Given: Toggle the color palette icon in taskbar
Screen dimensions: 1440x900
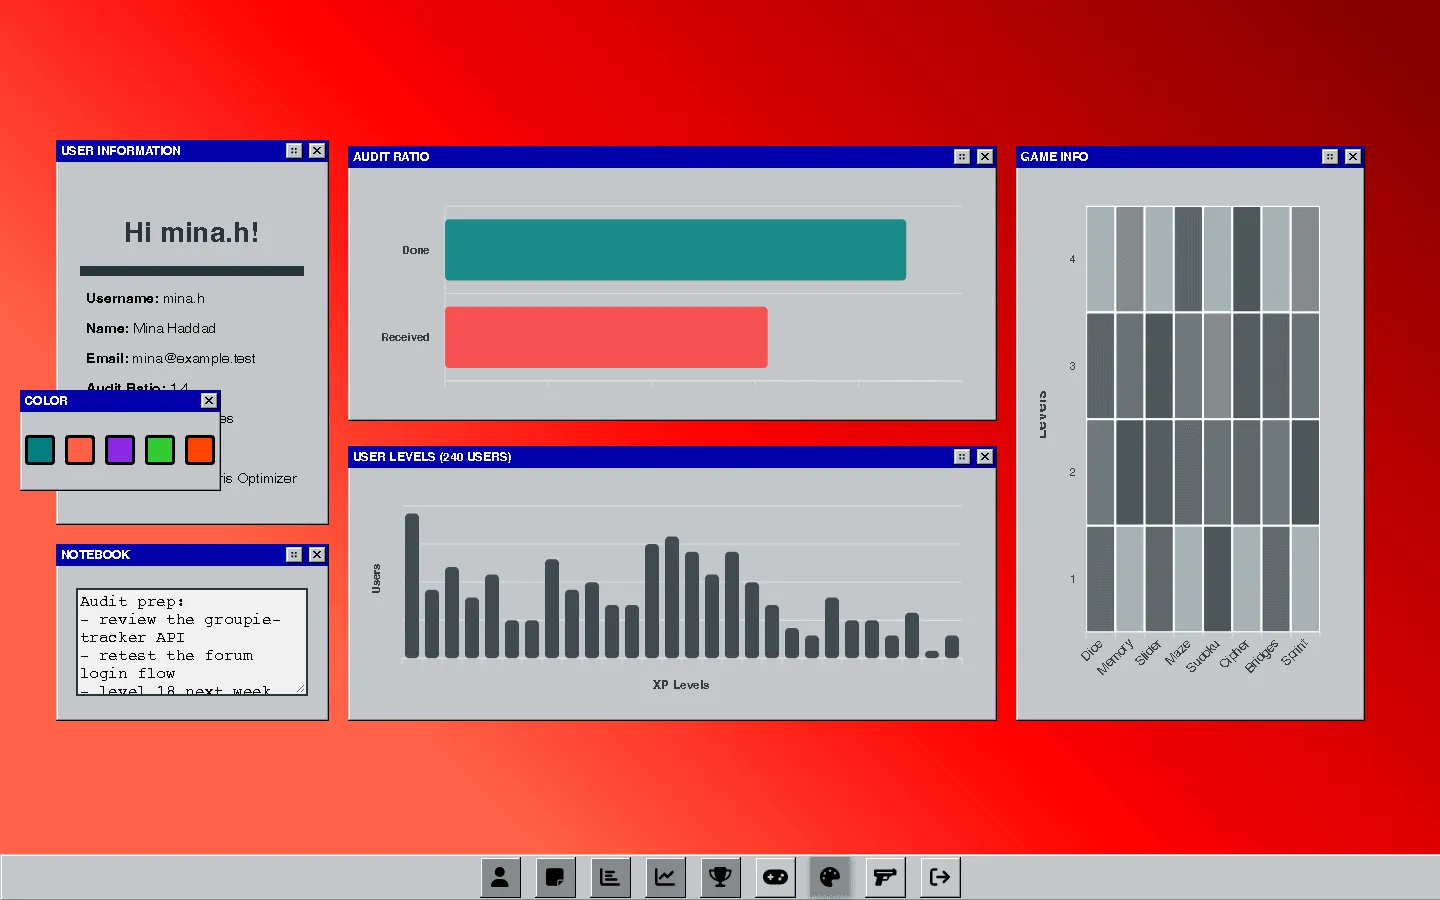Looking at the screenshot, I should pyautogui.click(x=830, y=877).
